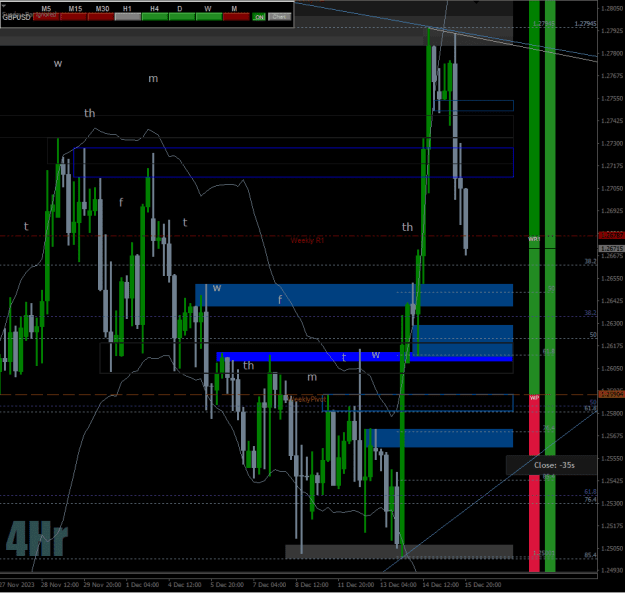Click the gray Chart button
The image size is (625, 593).
click(279, 17)
